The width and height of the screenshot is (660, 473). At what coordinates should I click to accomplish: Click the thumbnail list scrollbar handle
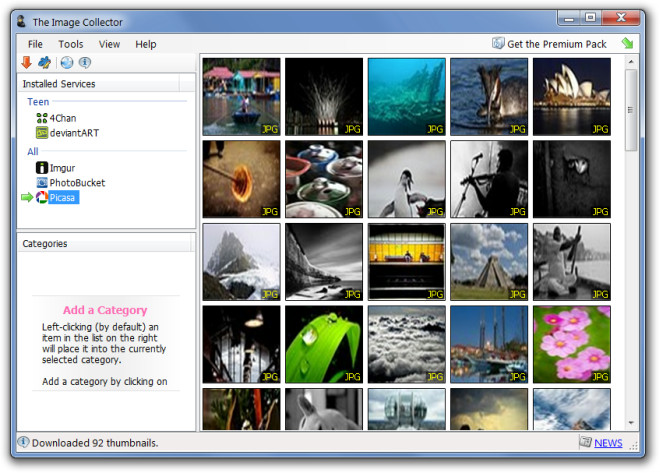coord(631,110)
